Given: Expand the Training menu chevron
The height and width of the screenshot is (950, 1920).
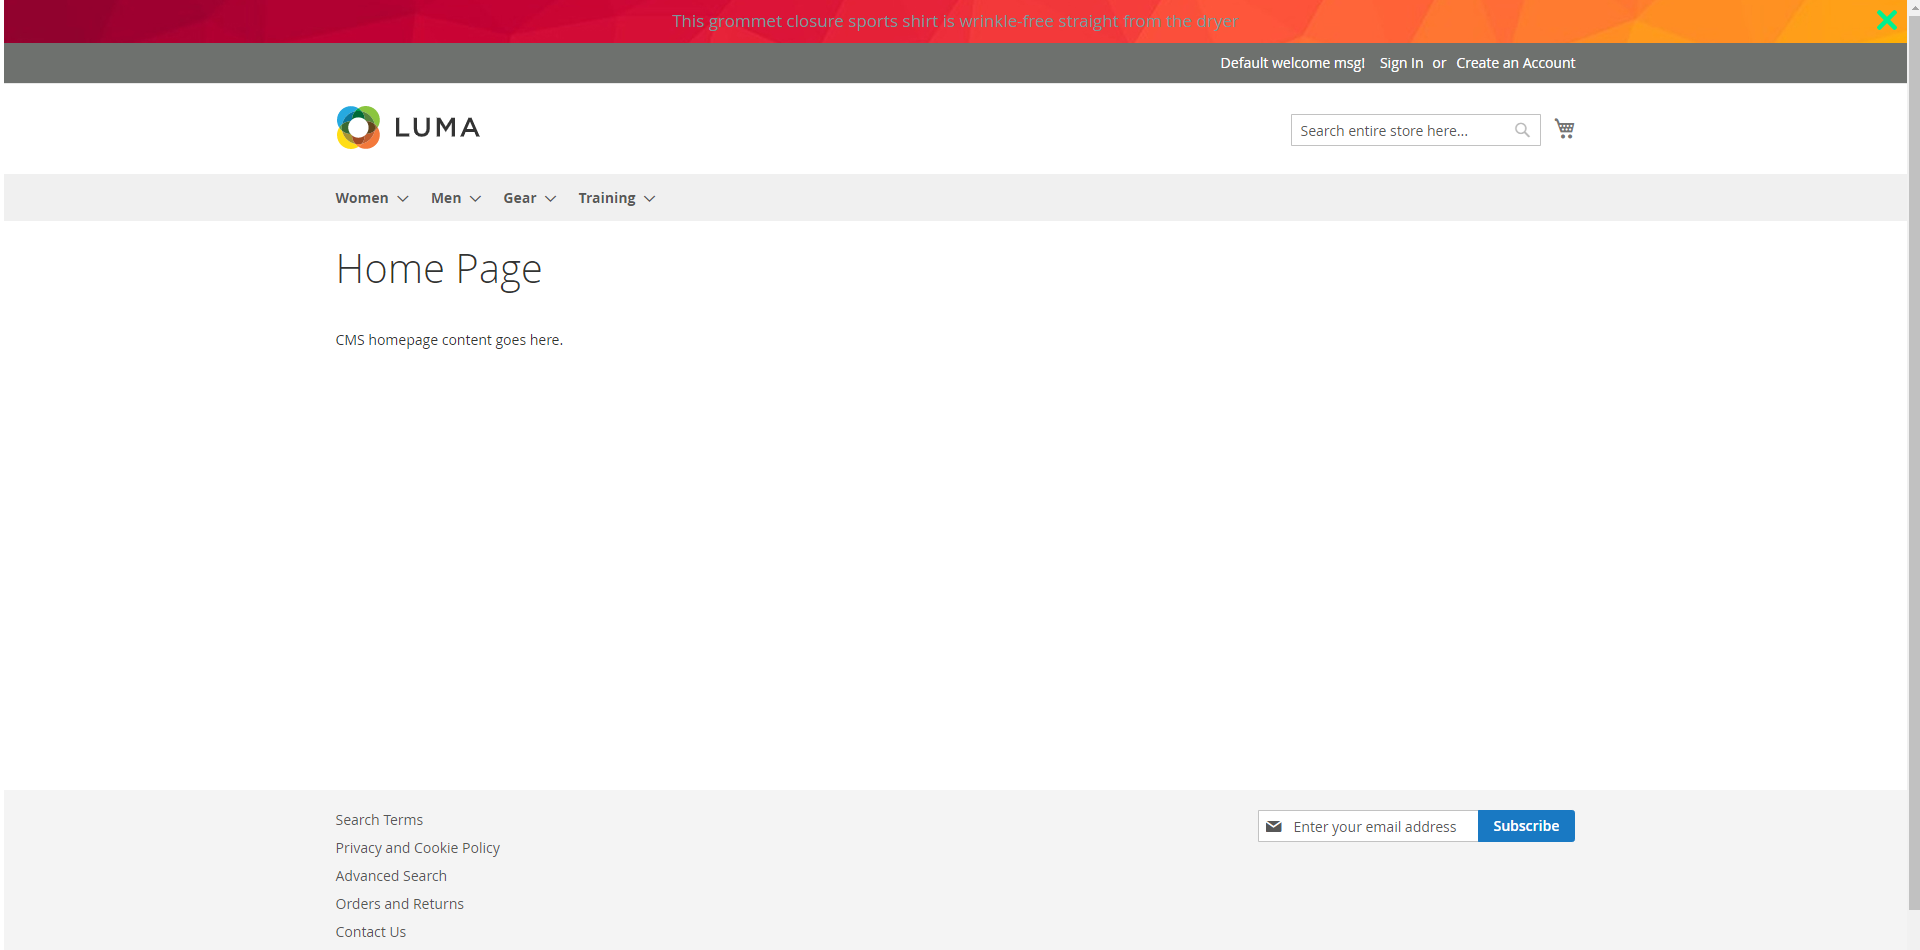Looking at the screenshot, I should point(649,199).
